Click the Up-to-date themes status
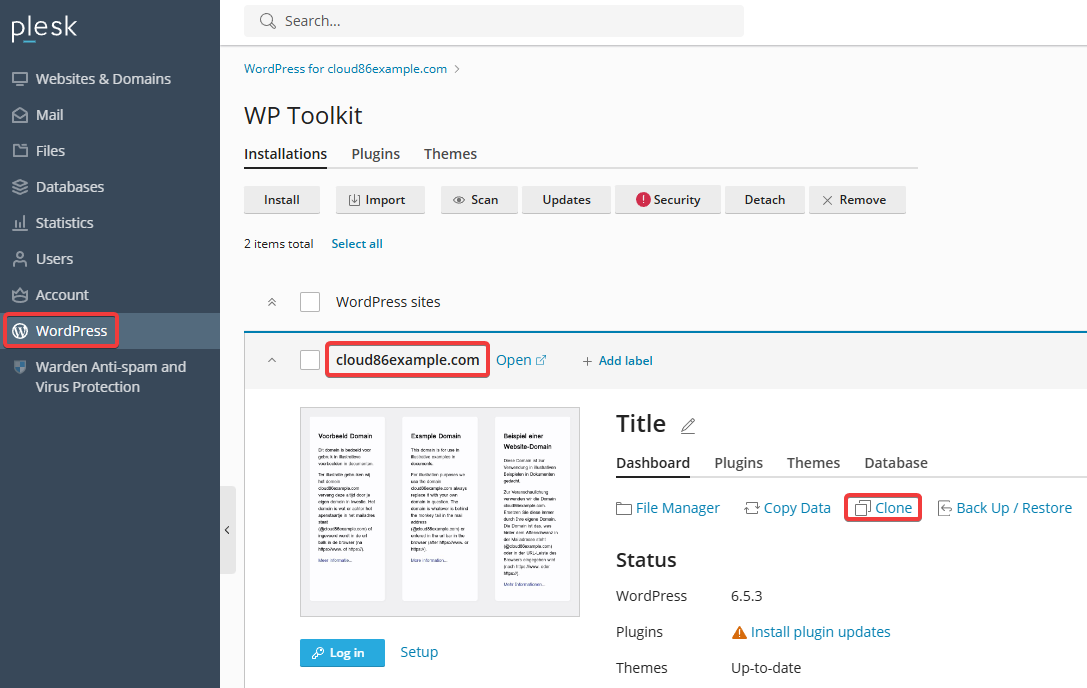This screenshot has height=688, width=1087. tap(766, 669)
